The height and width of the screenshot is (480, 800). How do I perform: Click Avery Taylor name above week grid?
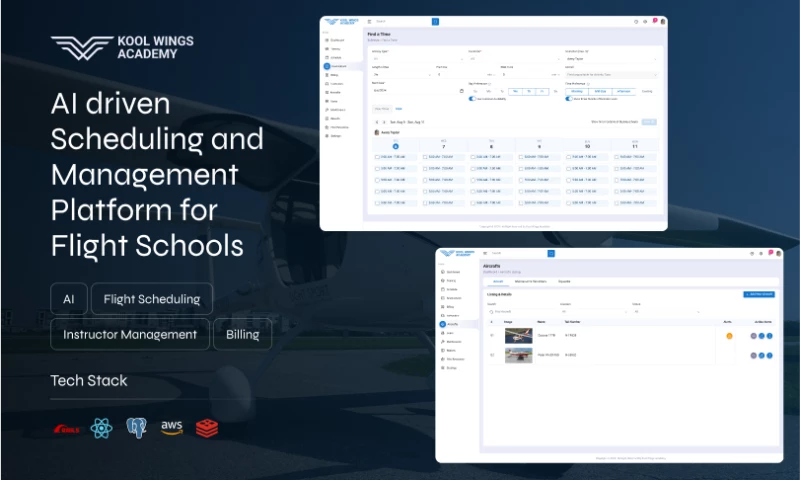click(x=390, y=133)
